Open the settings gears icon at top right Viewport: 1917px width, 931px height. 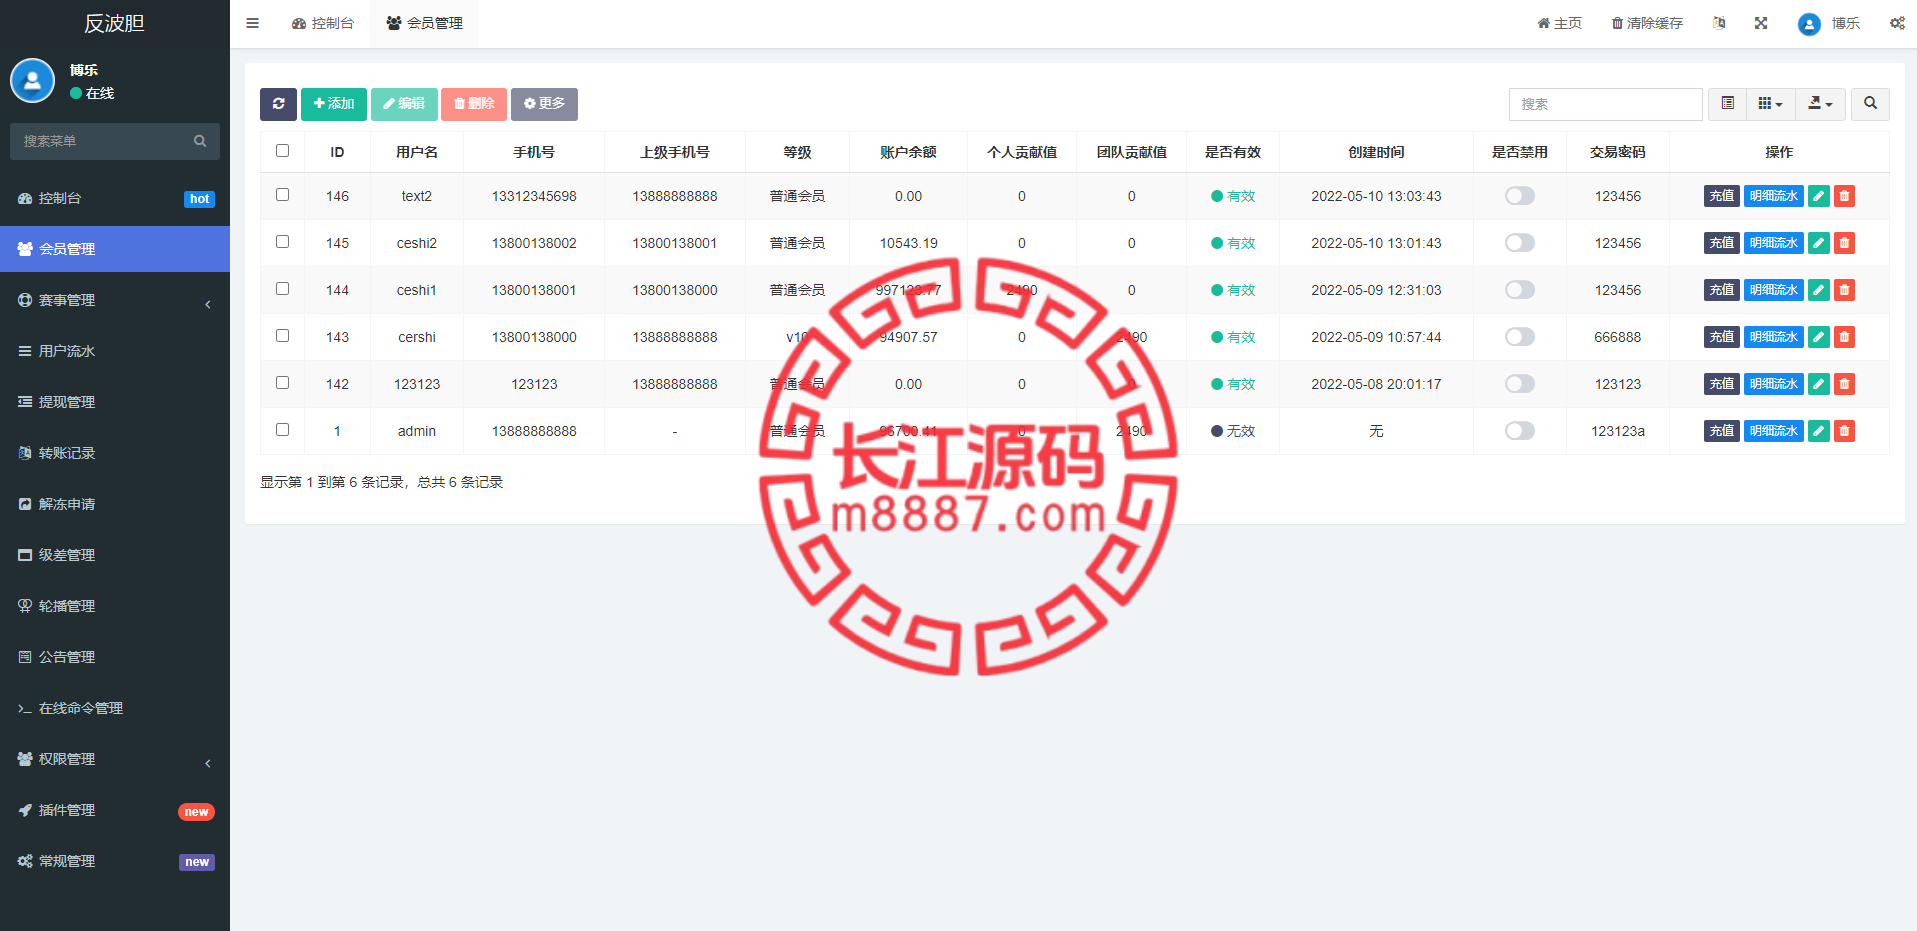click(1897, 23)
